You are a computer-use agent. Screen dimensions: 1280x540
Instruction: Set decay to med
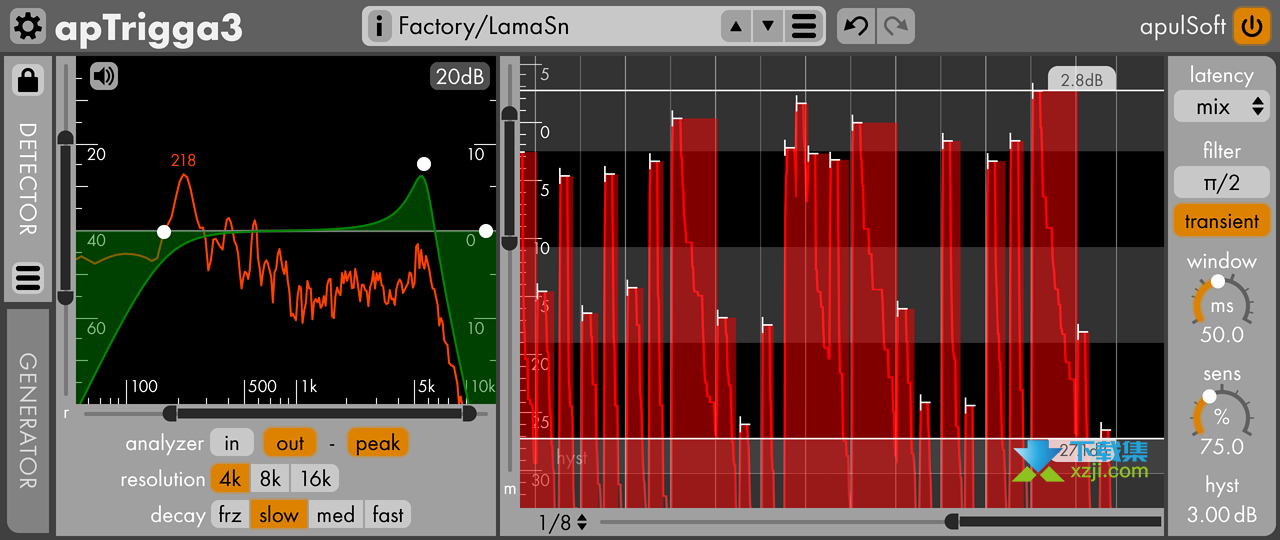point(336,515)
